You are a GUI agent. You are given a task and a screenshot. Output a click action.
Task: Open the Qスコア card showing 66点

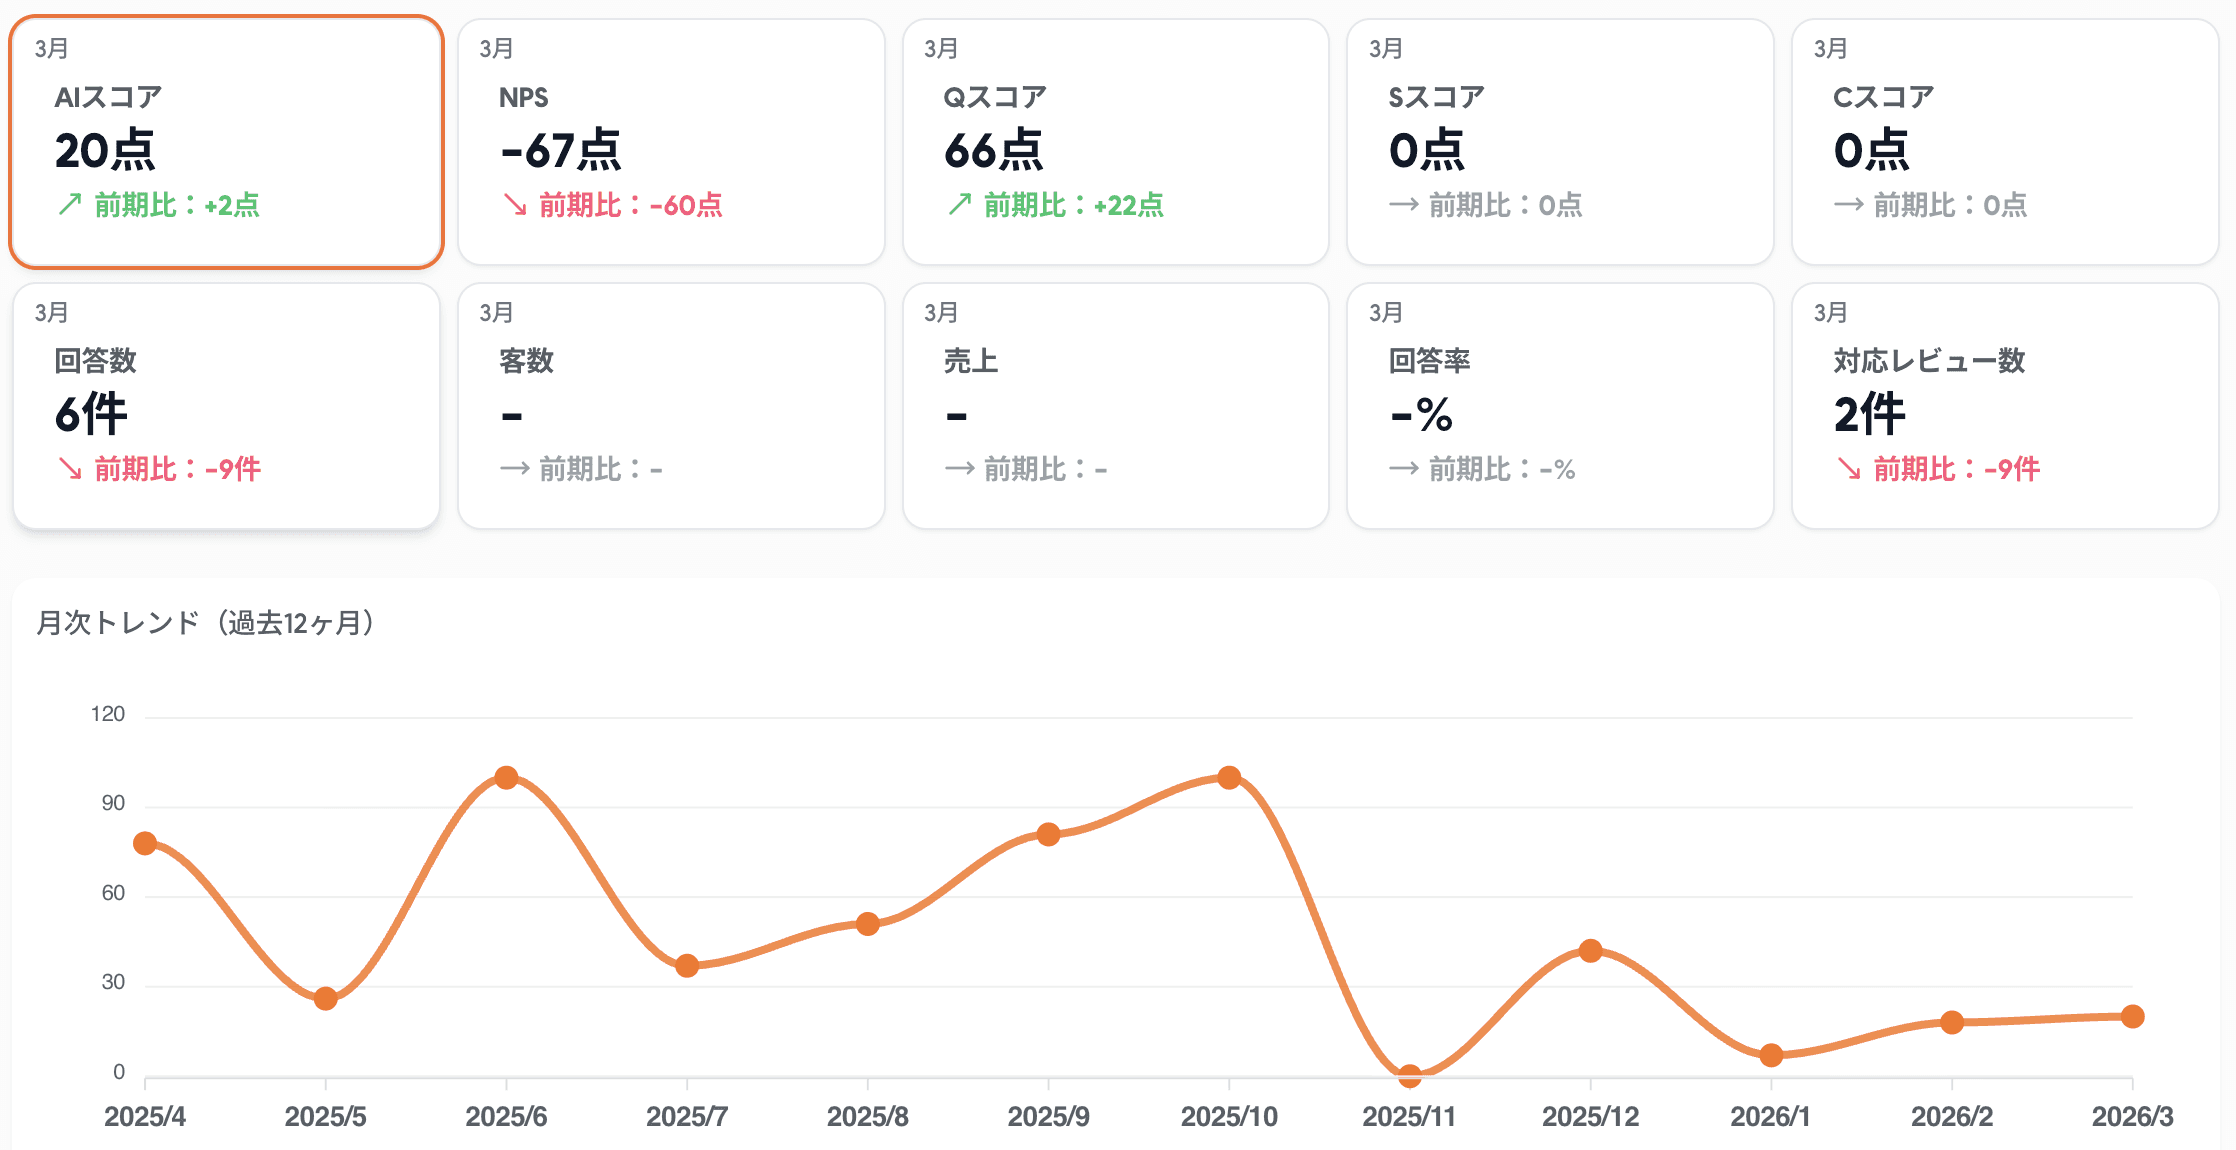[1115, 142]
